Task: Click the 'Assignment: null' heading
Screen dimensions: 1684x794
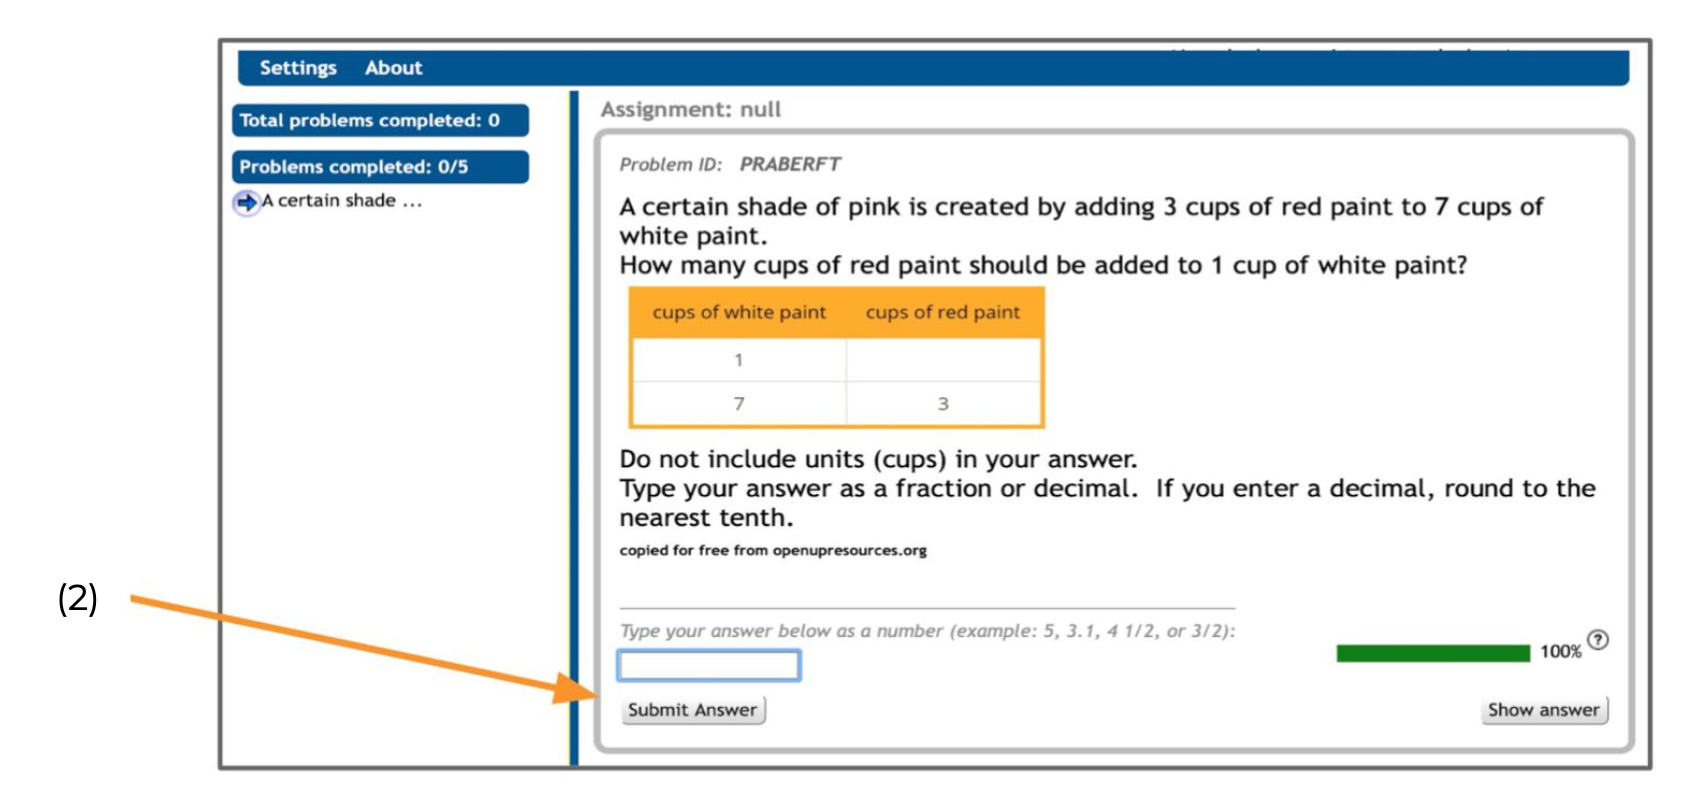Action: click(690, 110)
